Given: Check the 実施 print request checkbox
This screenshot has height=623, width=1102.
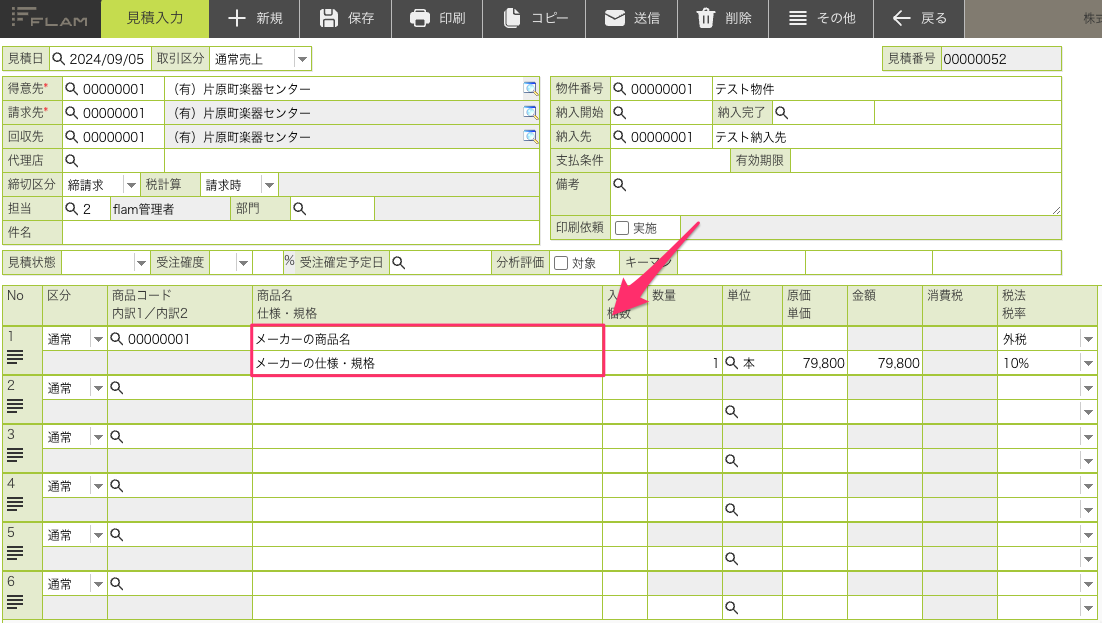Looking at the screenshot, I should click(x=622, y=228).
